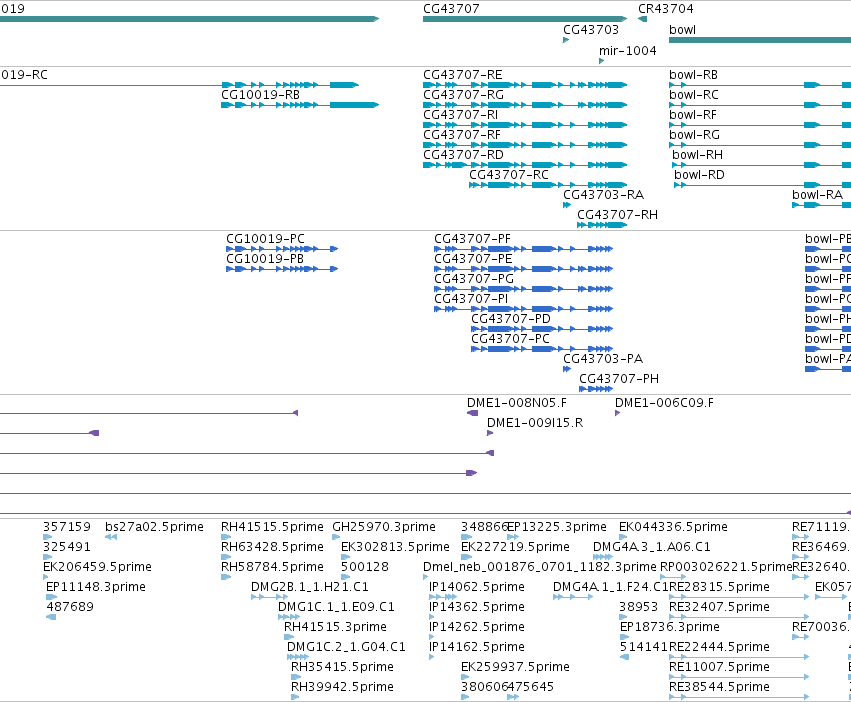851x702 pixels.
Task: Click protein CG43707-PD label
Action: [x=511, y=319]
